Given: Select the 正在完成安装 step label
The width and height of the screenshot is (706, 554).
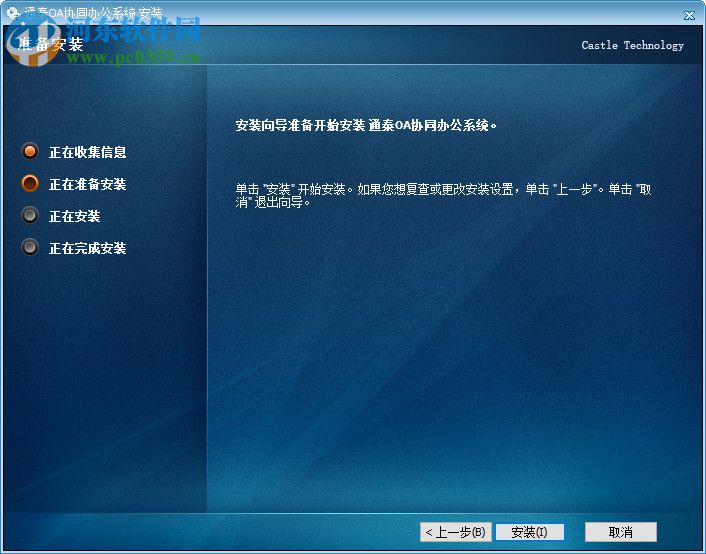Looking at the screenshot, I should click(x=87, y=248).
